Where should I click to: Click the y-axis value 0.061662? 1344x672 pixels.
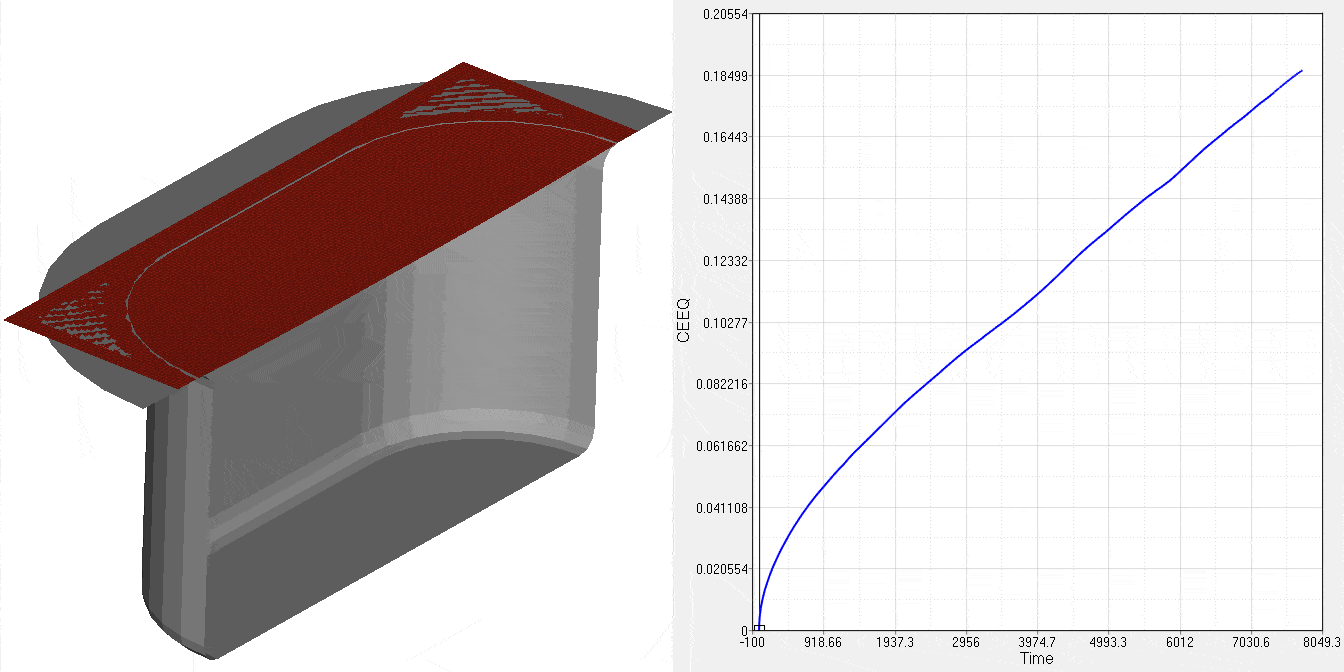point(722,446)
